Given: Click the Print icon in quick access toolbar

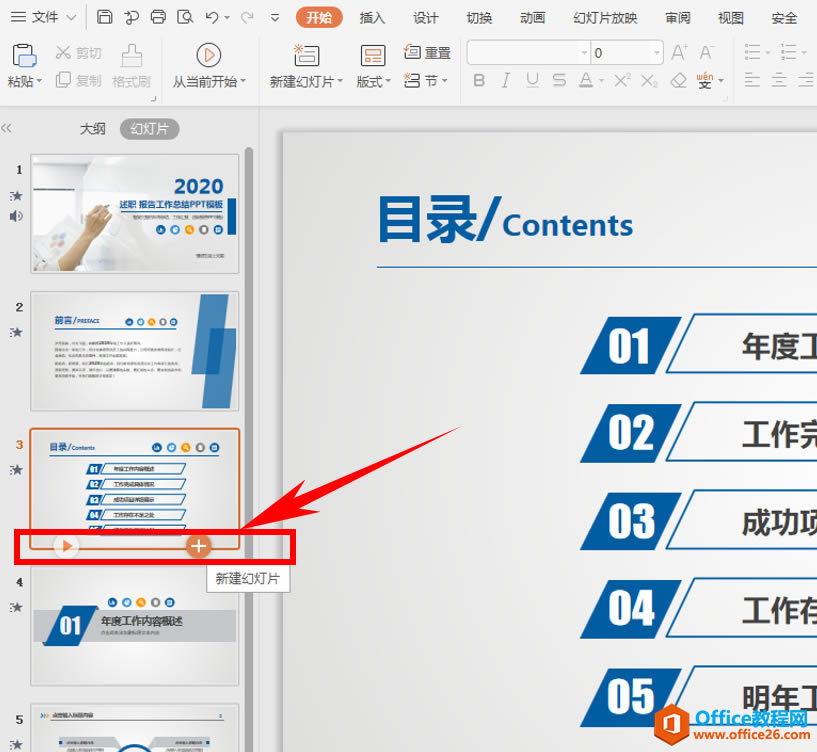Looking at the screenshot, I should coord(158,17).
